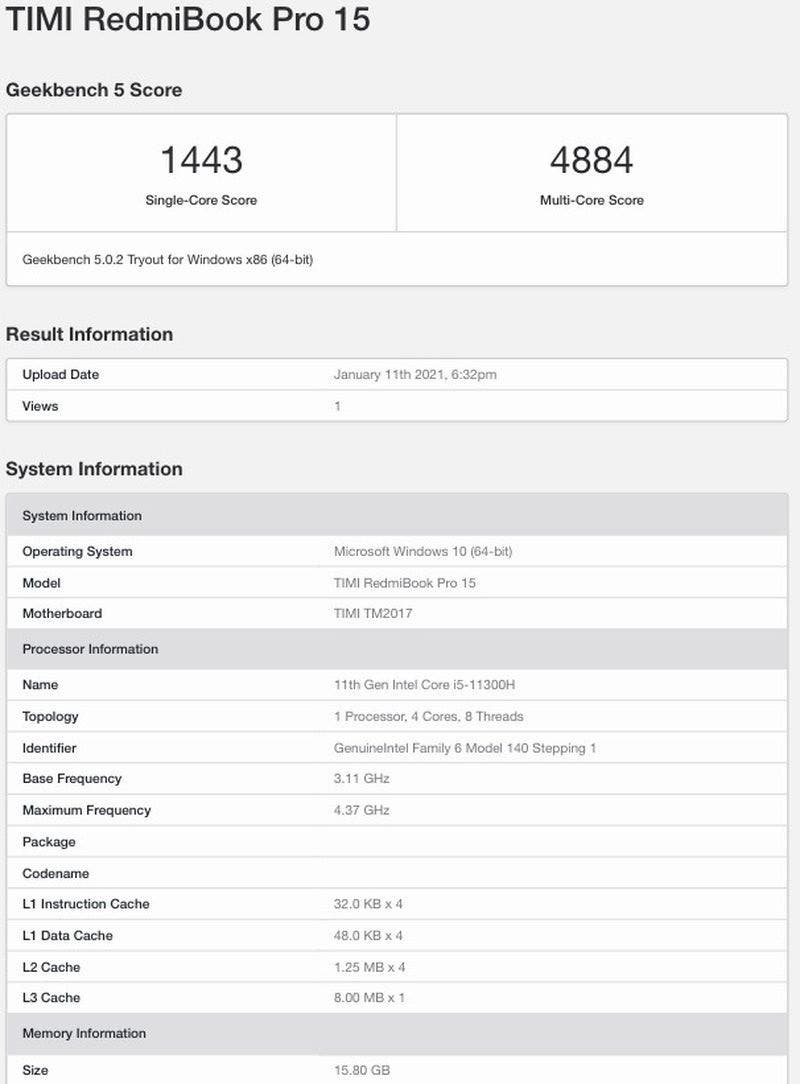800x1084 pixels.
Task: Click the Result Information heading
Action: coord(89,334)
